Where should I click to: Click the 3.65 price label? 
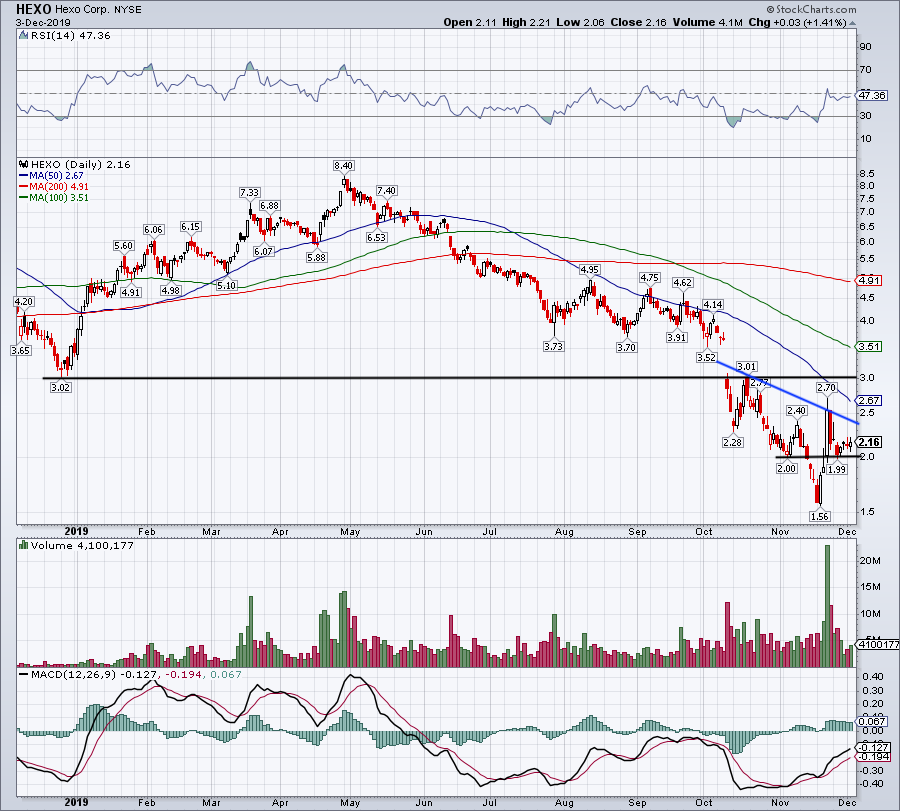20,350
